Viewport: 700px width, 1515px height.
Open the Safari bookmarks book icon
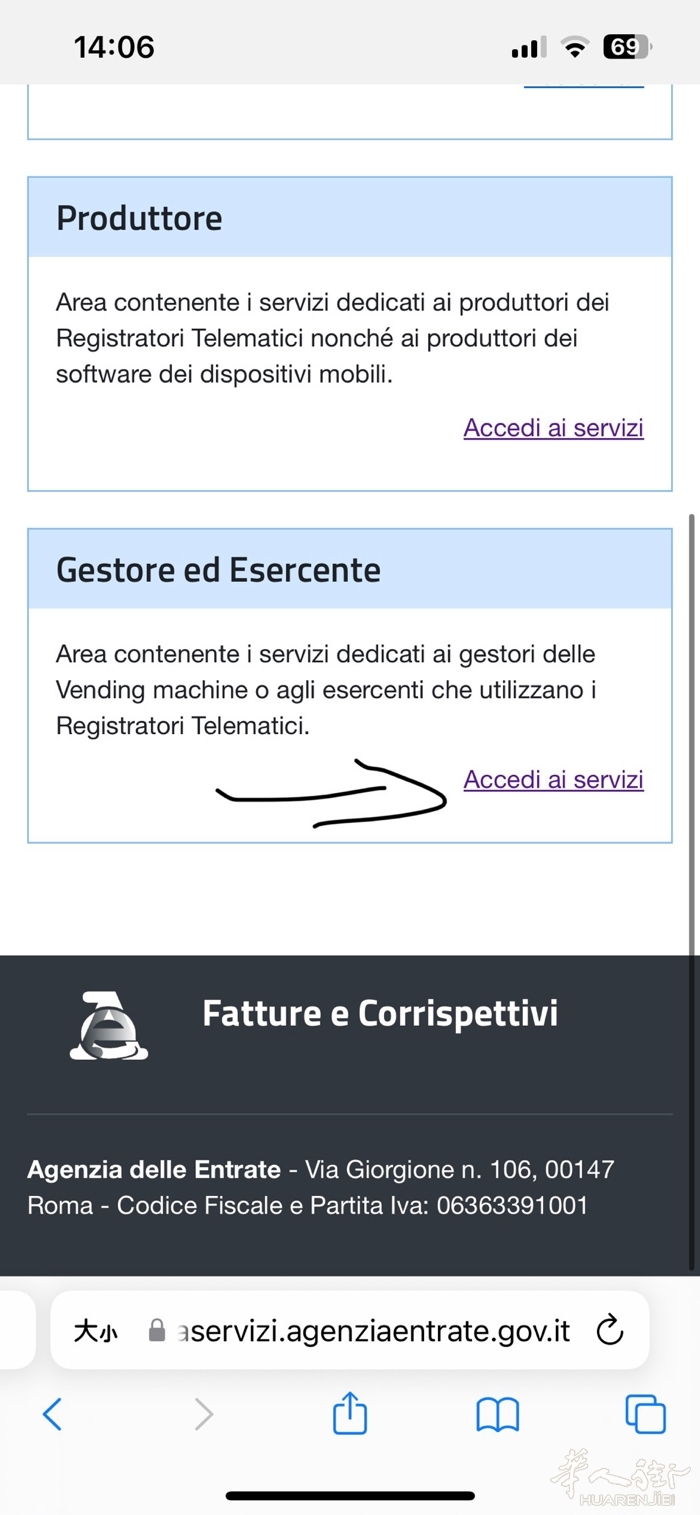(497, 1414)
